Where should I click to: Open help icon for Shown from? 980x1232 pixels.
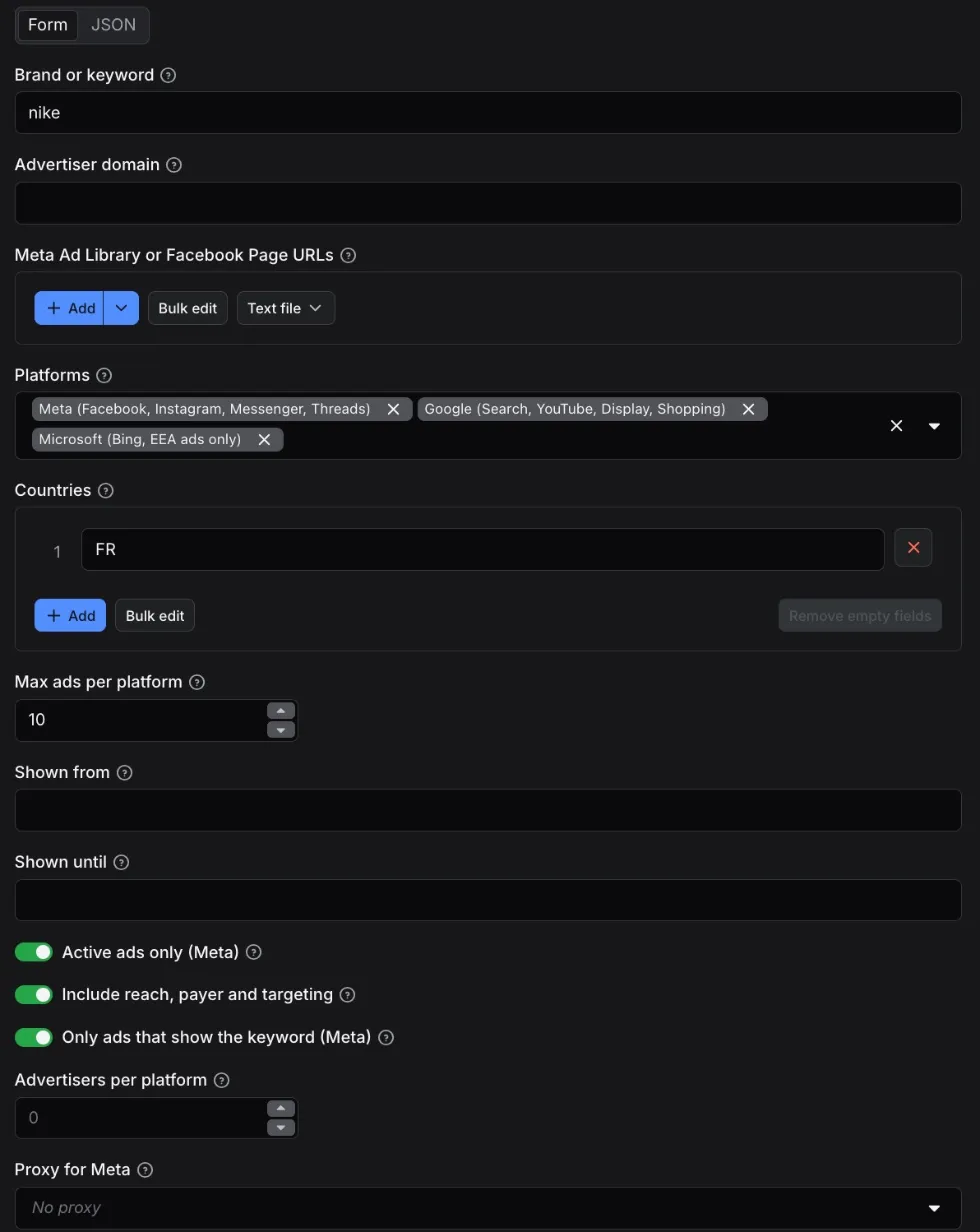pos(125,773)
